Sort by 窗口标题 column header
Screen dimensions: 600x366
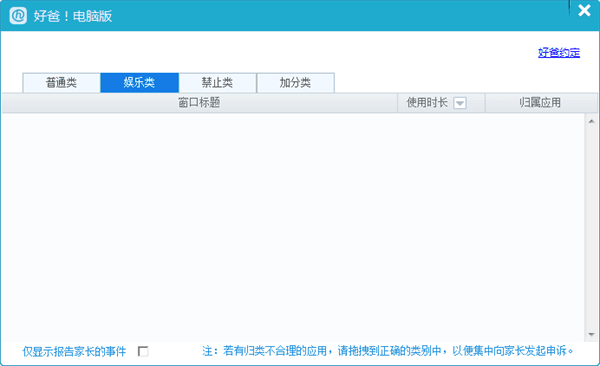click(199, 103)
